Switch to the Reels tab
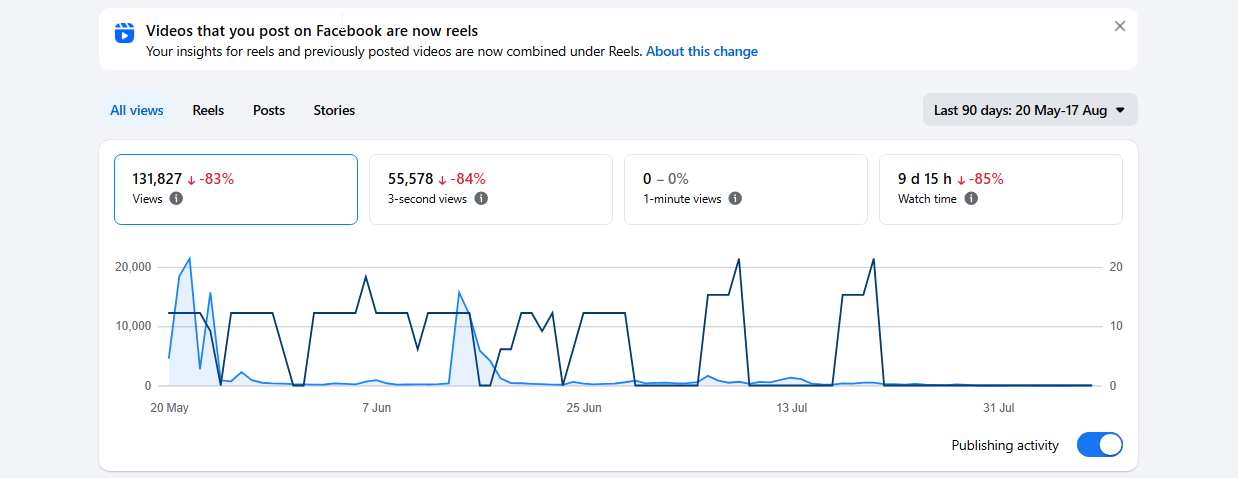 coord(208,110)
